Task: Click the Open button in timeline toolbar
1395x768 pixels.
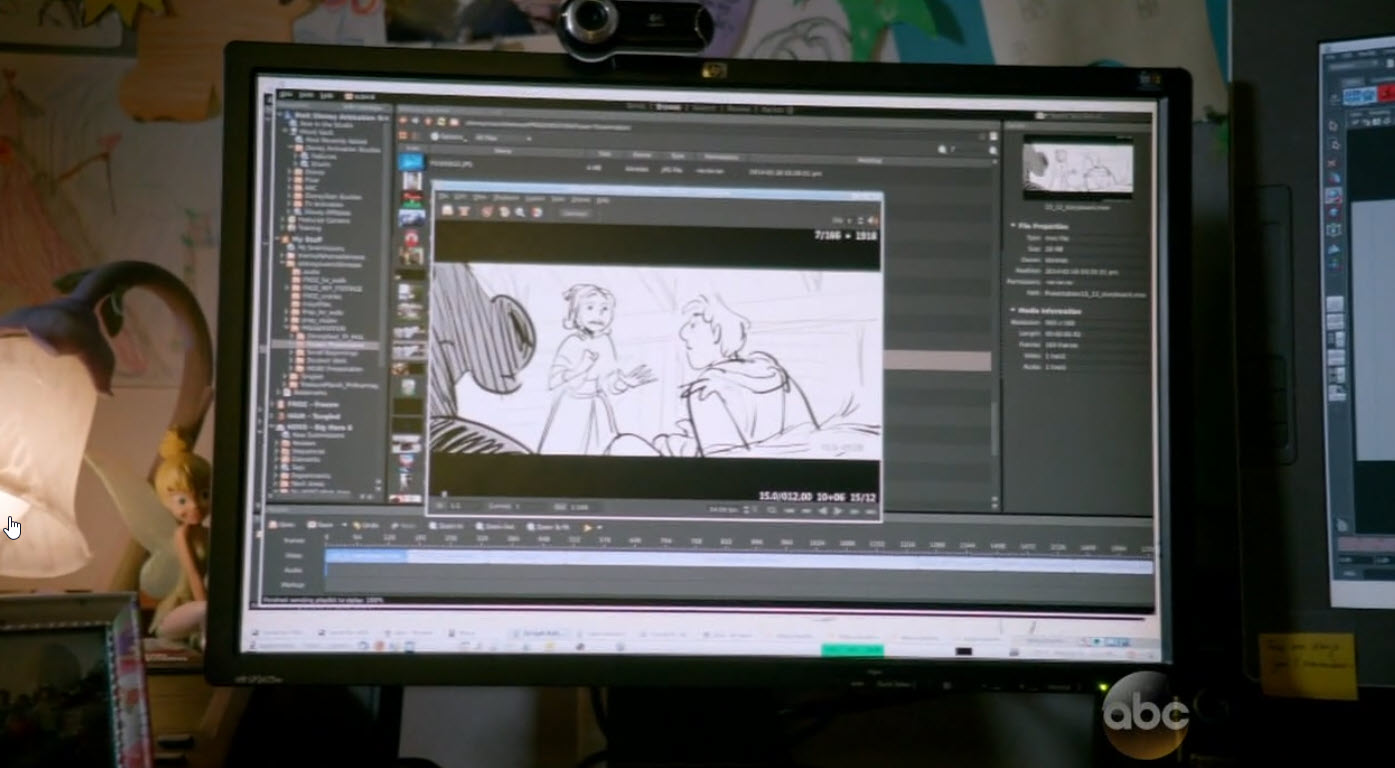Action: (281, 524)
